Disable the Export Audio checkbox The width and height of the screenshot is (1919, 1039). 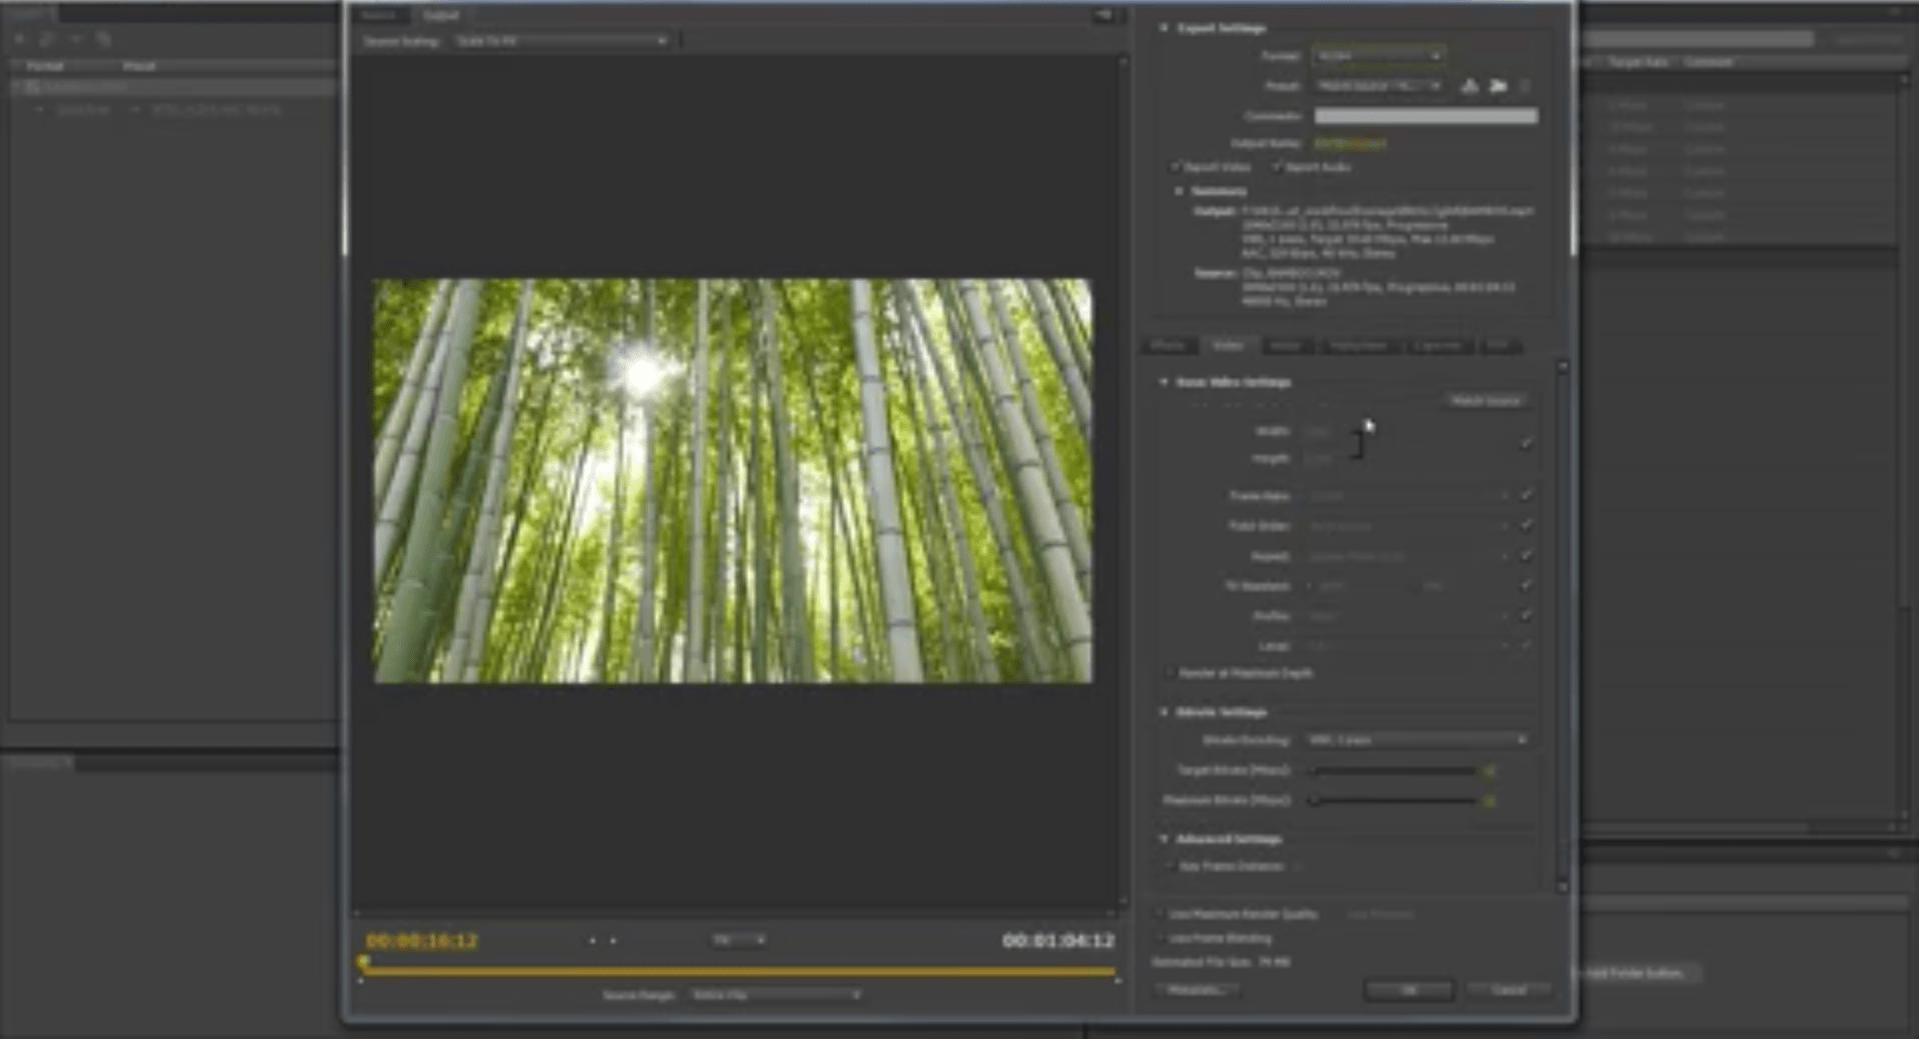1278,167
